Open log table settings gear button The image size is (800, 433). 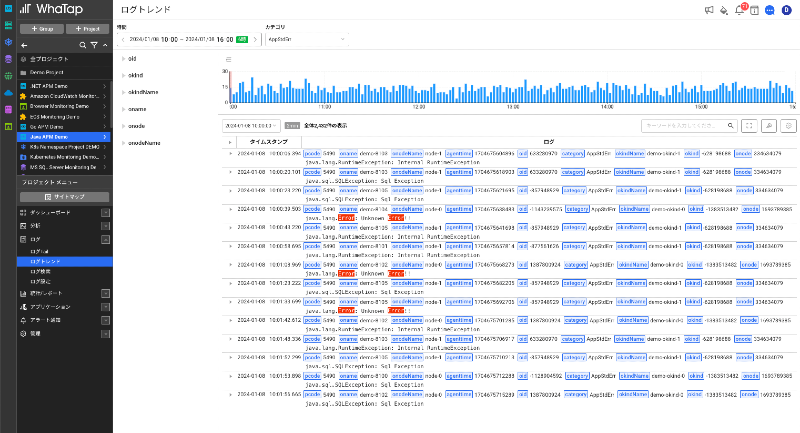click(788, 125)
